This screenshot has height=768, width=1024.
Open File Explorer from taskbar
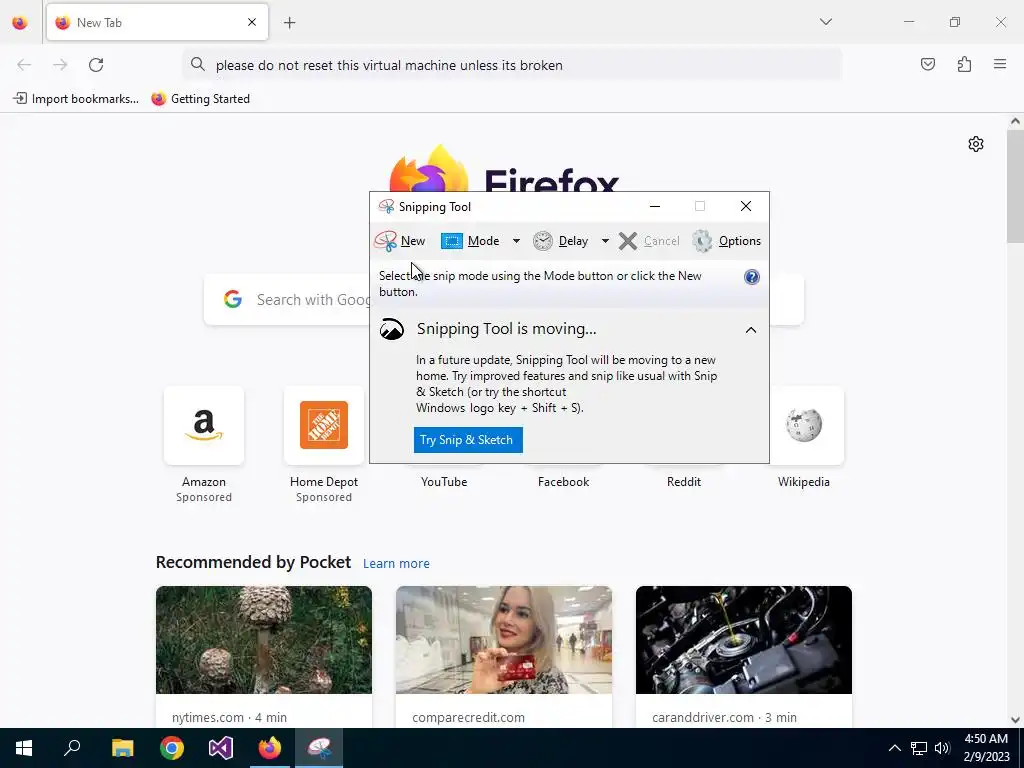[x=122, y=748]
